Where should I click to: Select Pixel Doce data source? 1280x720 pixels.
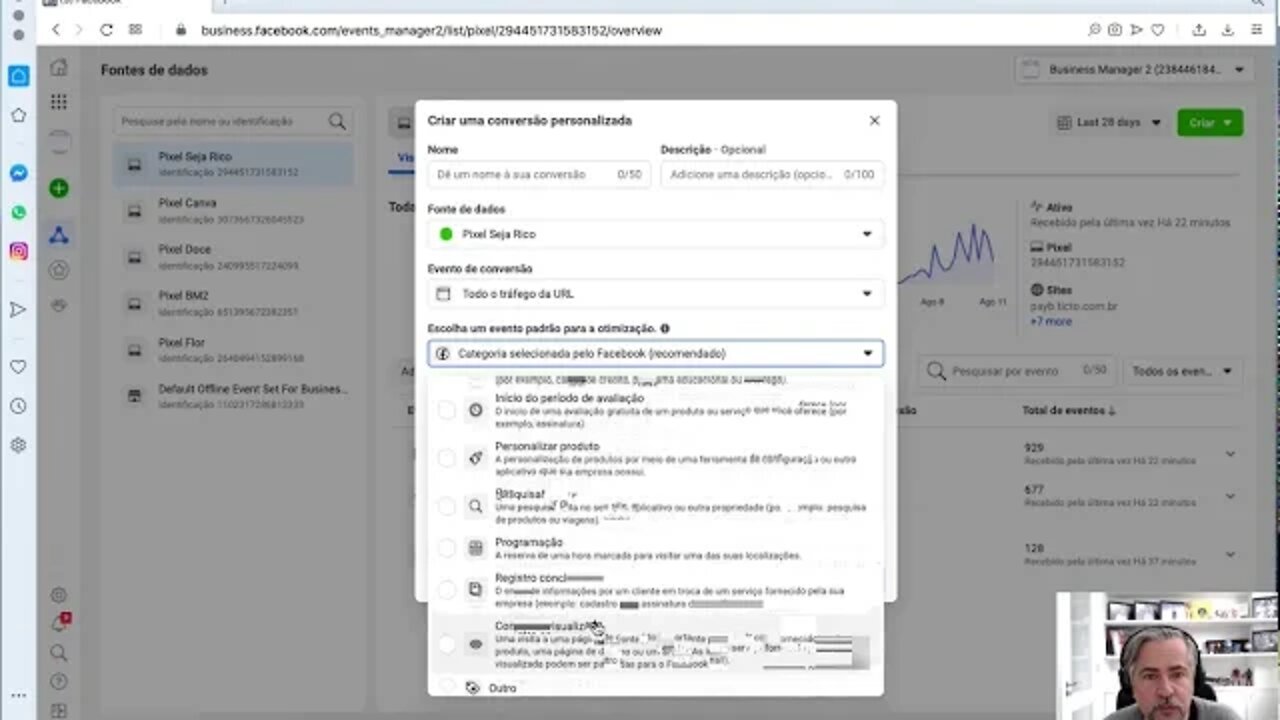point(232,257)
